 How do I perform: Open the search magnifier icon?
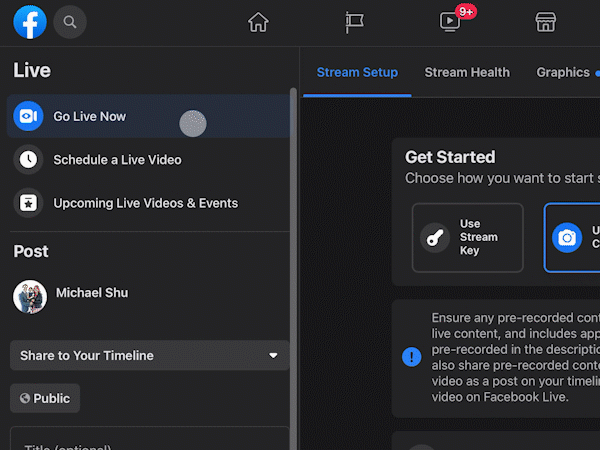70,21
